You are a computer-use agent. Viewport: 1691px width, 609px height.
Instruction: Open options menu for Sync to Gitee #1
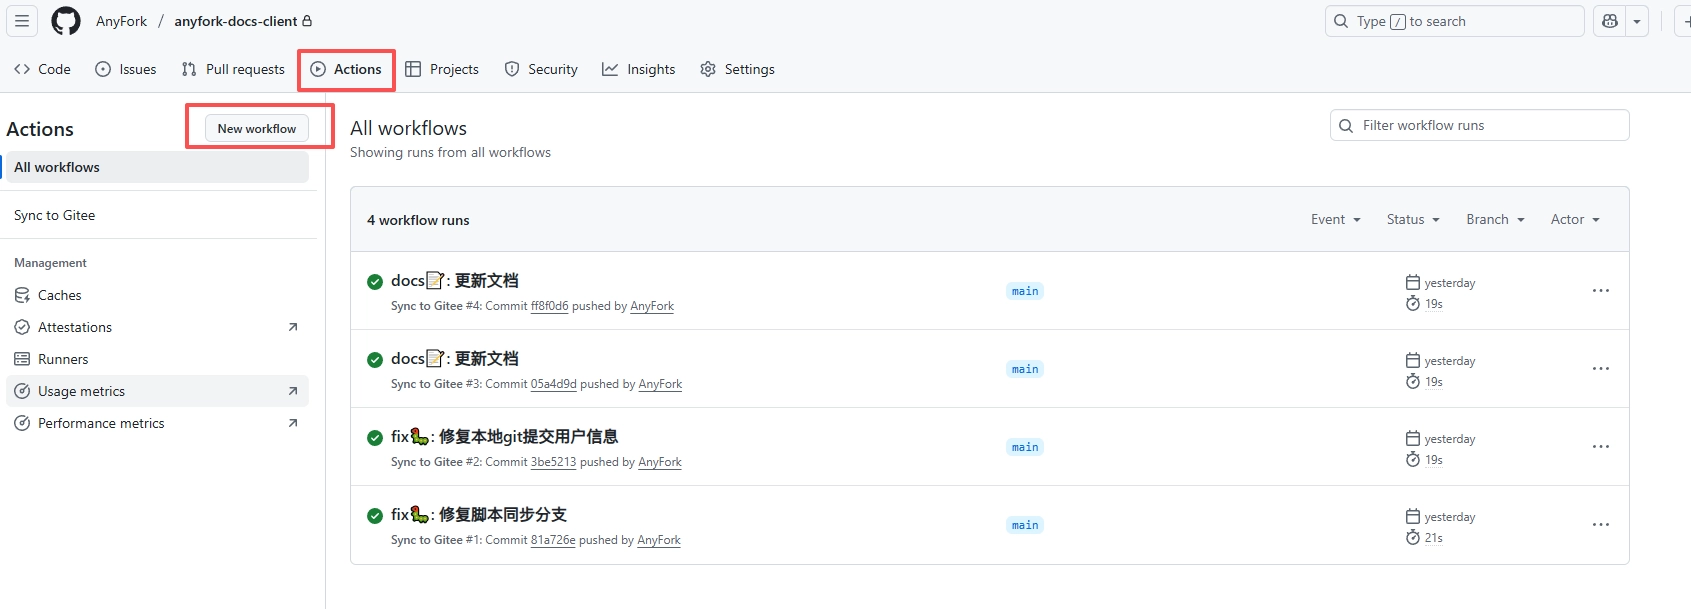pyautogui.click(x=1600, y=525)
